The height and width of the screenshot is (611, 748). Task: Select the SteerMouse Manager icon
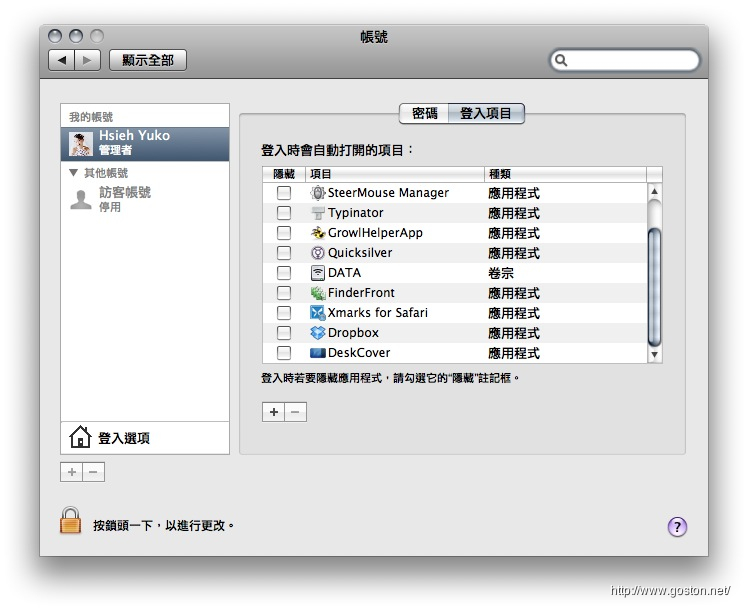318,193
